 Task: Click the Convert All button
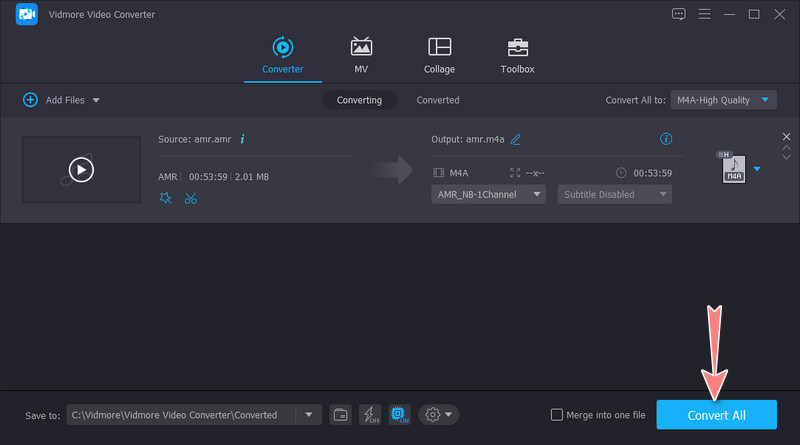[x=716, y=415]
